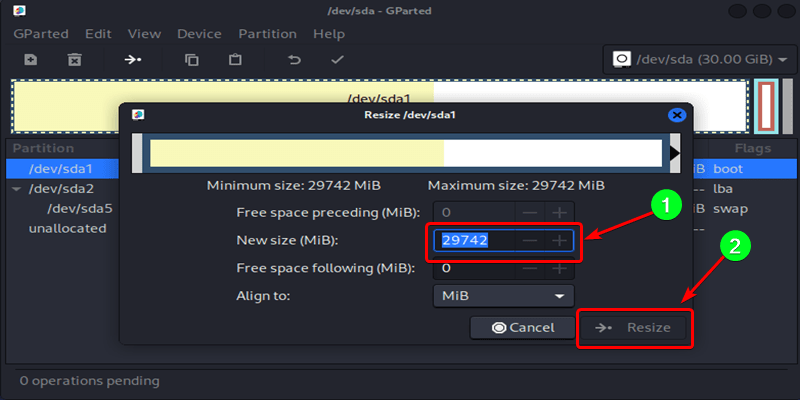Image resolution: width=800 pixels, height=400 pixels.
Task: Click the delete partition toolbar icon
Action: point(75,60)
